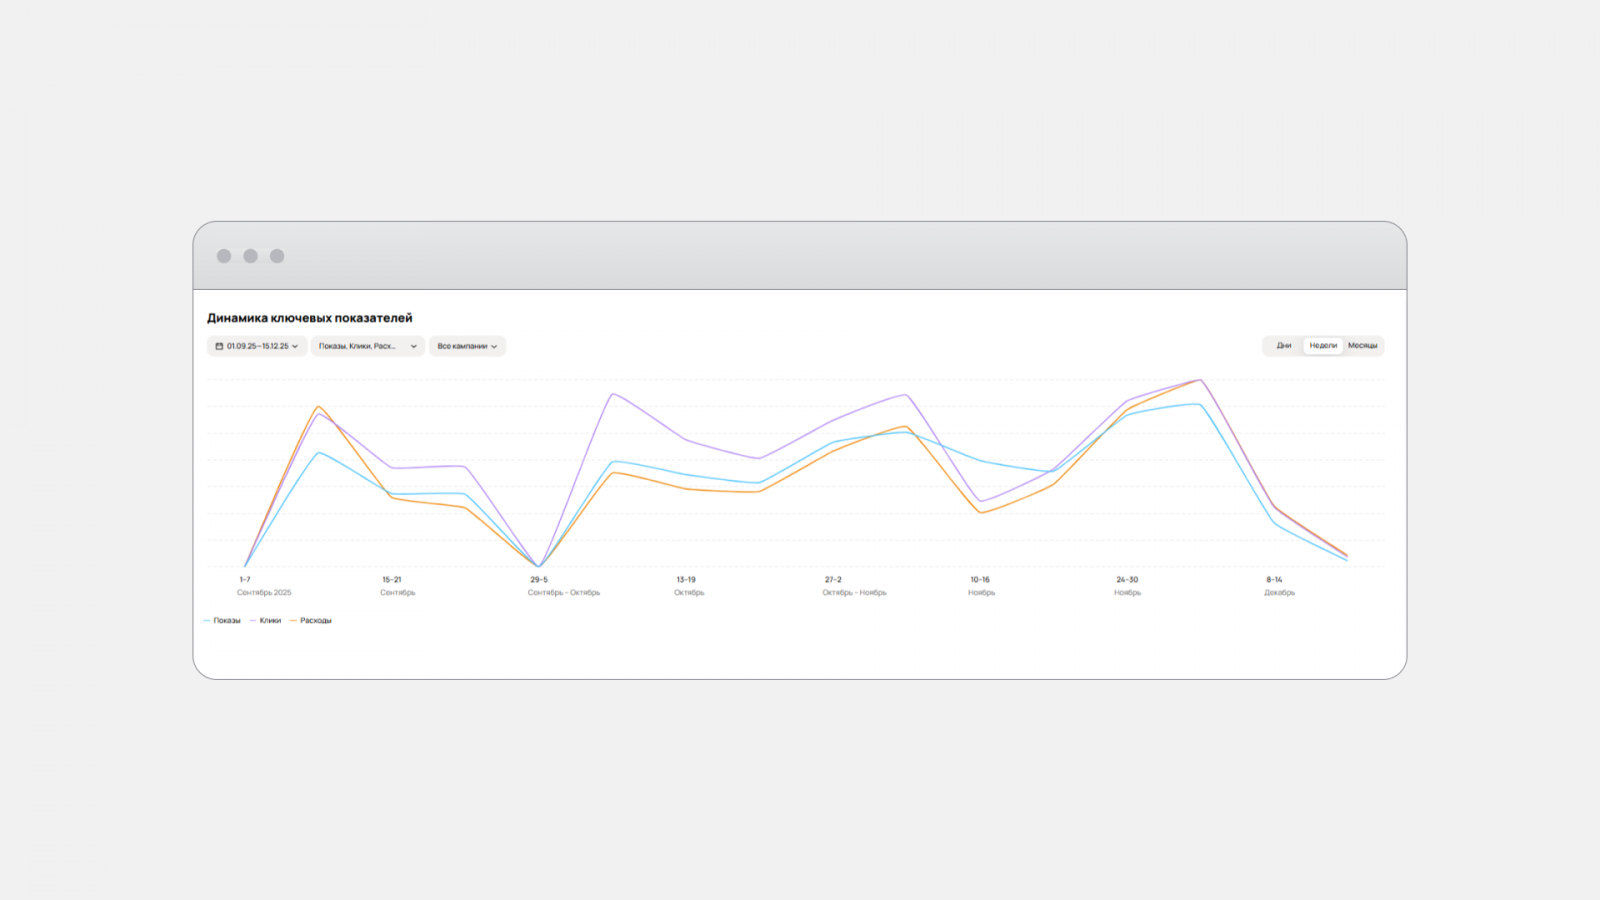Click the 24-30 Ноябрь week label
Image resolution: width=1600 pixels, height=900 pixels.
point(1127,580)
